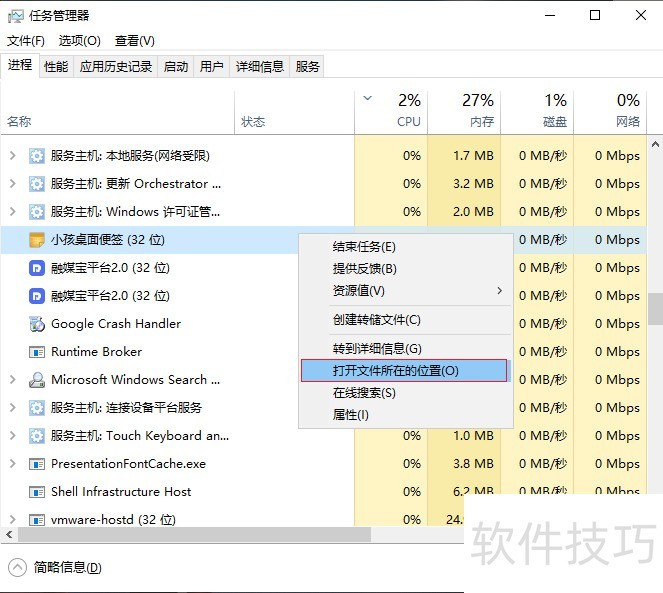Screen dimensions: 663x593
Task: Switch to the 应用历史记录 tab
Action: point(115,66)
